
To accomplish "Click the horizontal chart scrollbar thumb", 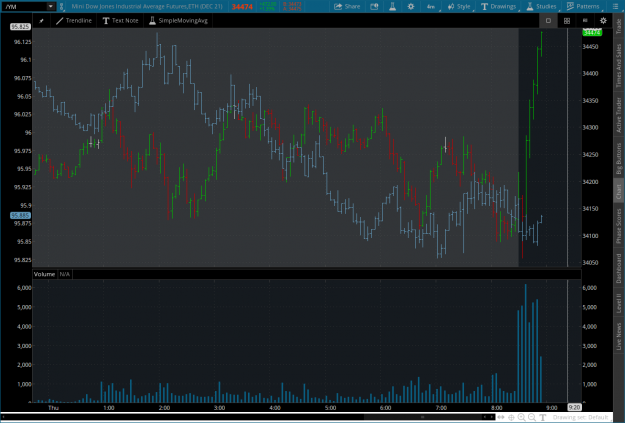I will 422,417.
